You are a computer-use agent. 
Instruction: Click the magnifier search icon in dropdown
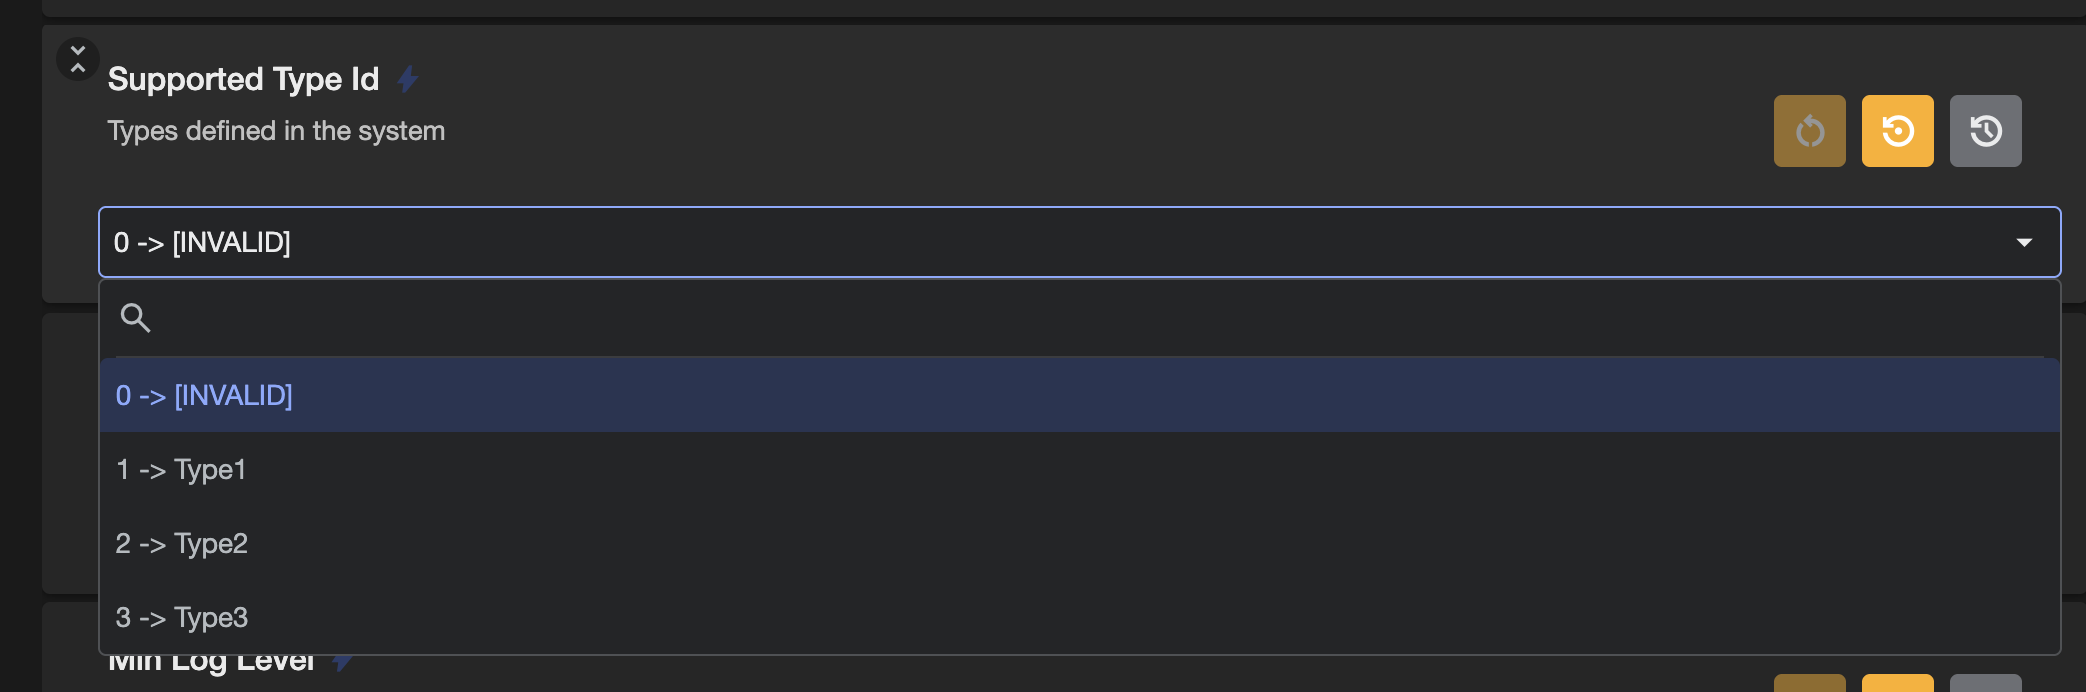(x=135, y=318)
